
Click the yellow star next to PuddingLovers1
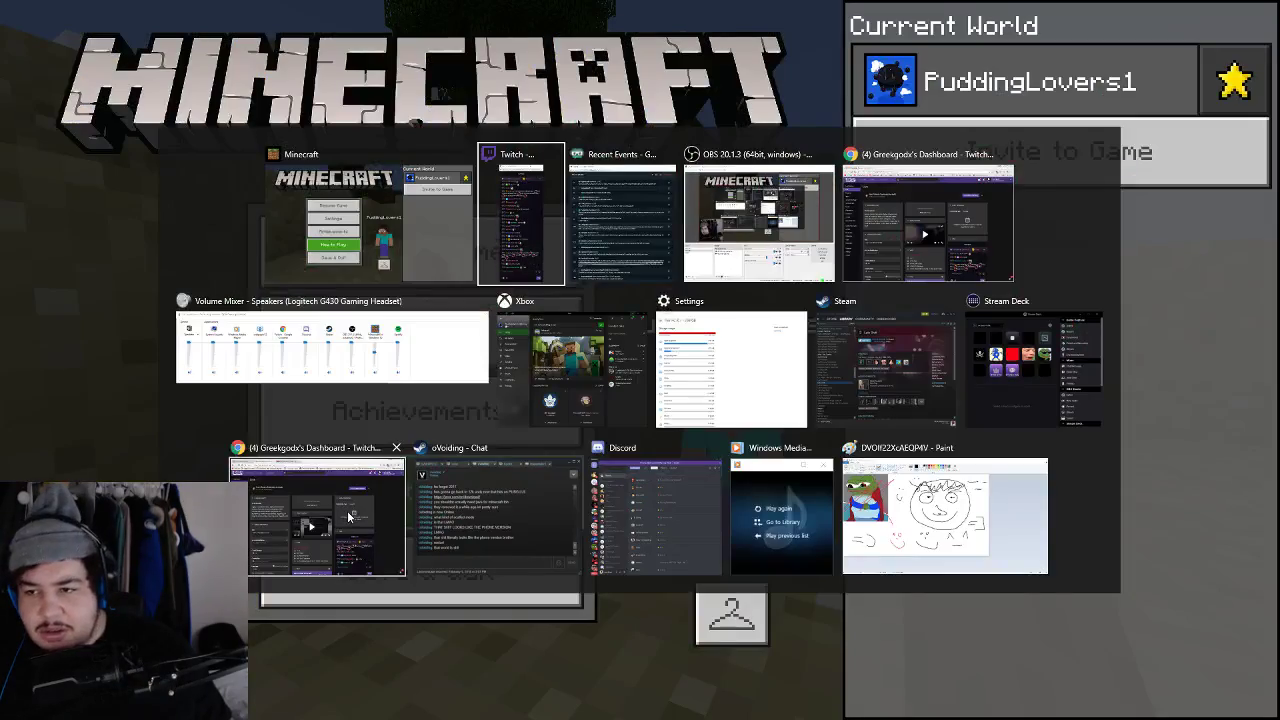[1235, 81]
